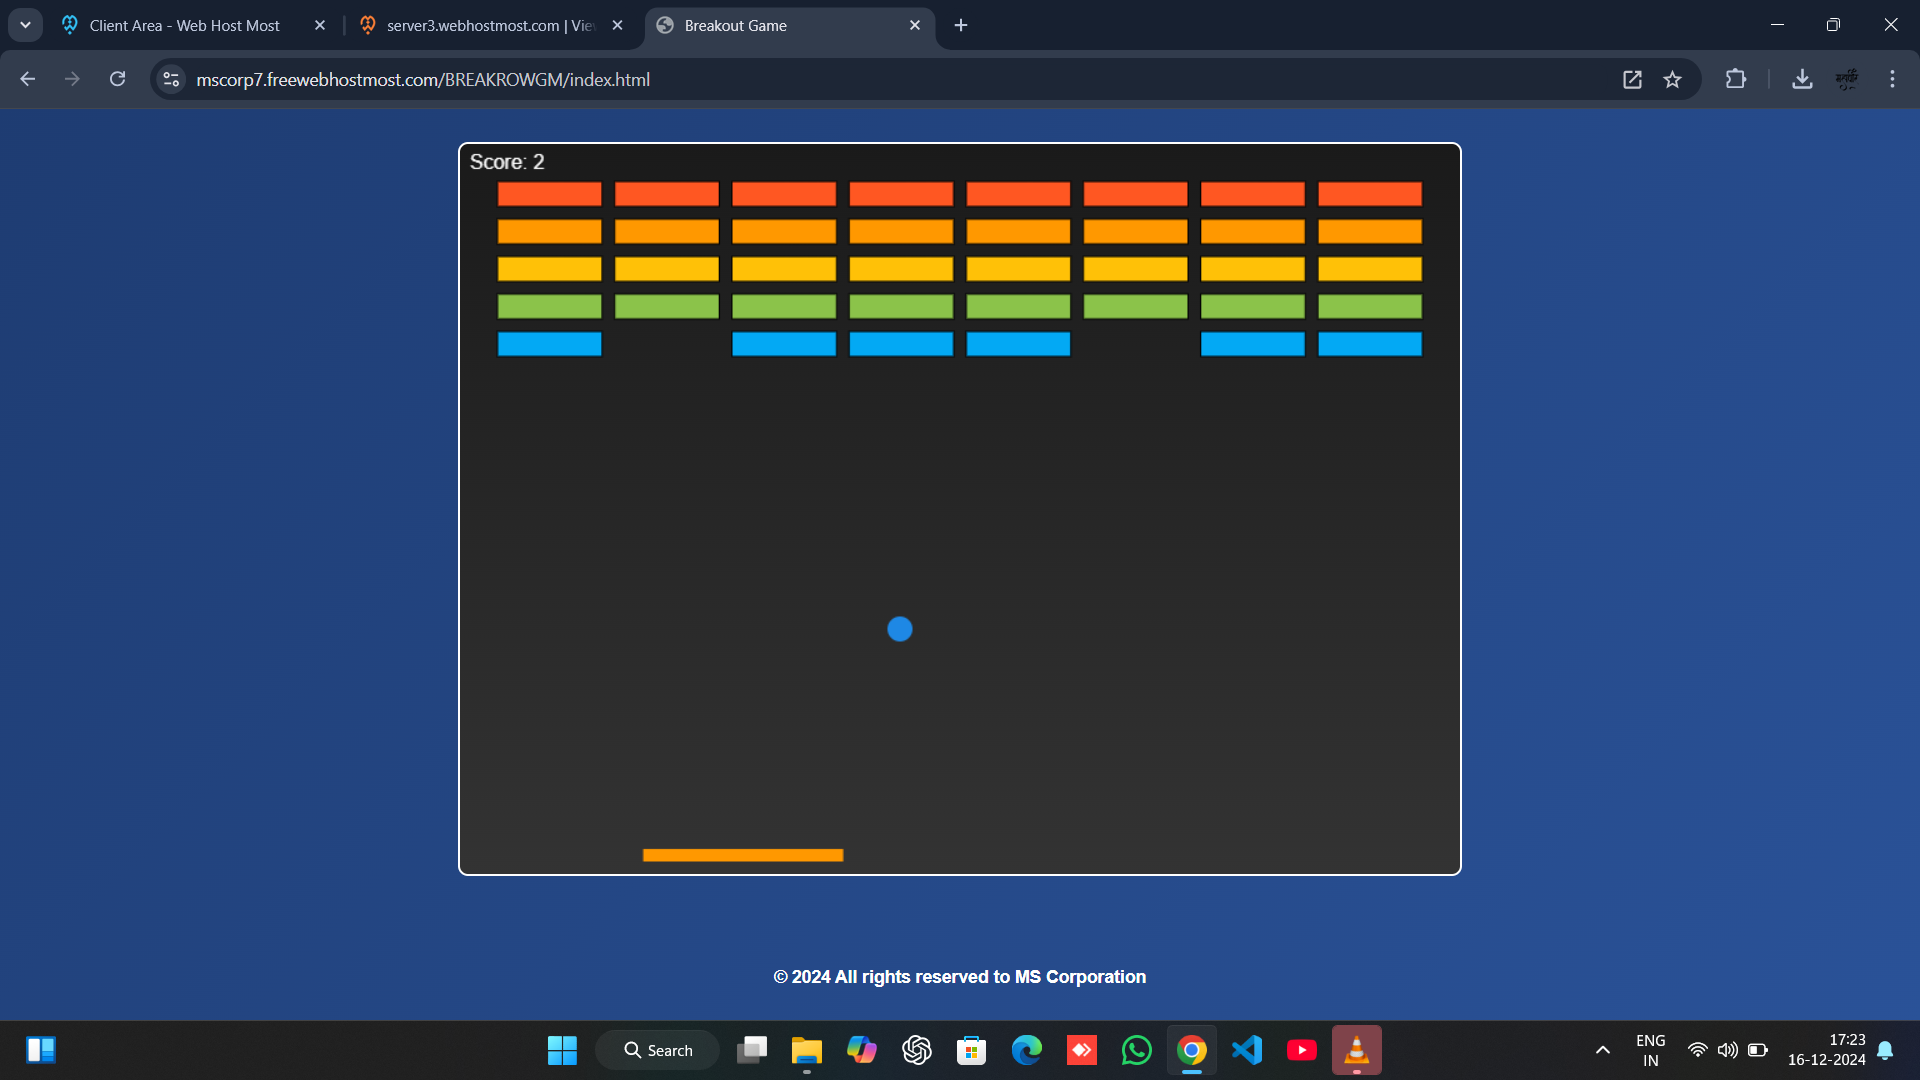Click the copyright MS Corporation footer text
1920x1080 pixels.
(960, 977)
